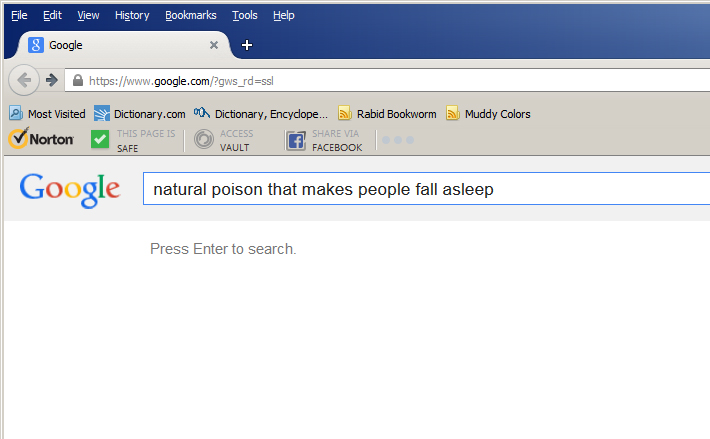710x439 pixels.
Task: Close the Google tab
Action: tap(214, 45)
